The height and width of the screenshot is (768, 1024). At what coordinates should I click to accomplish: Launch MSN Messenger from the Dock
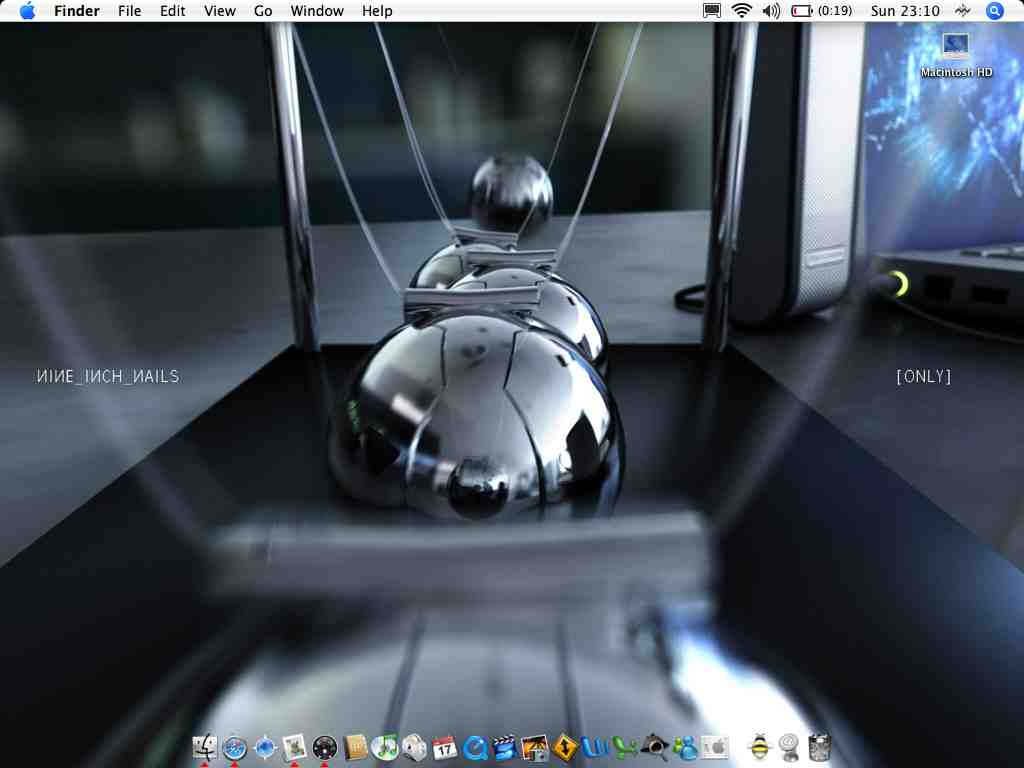click(684, 746)
